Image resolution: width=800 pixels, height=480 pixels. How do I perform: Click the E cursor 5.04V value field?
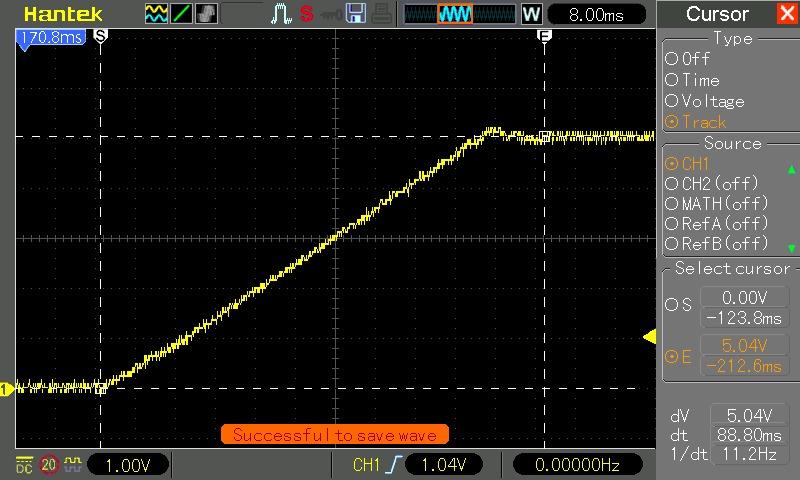744,345
